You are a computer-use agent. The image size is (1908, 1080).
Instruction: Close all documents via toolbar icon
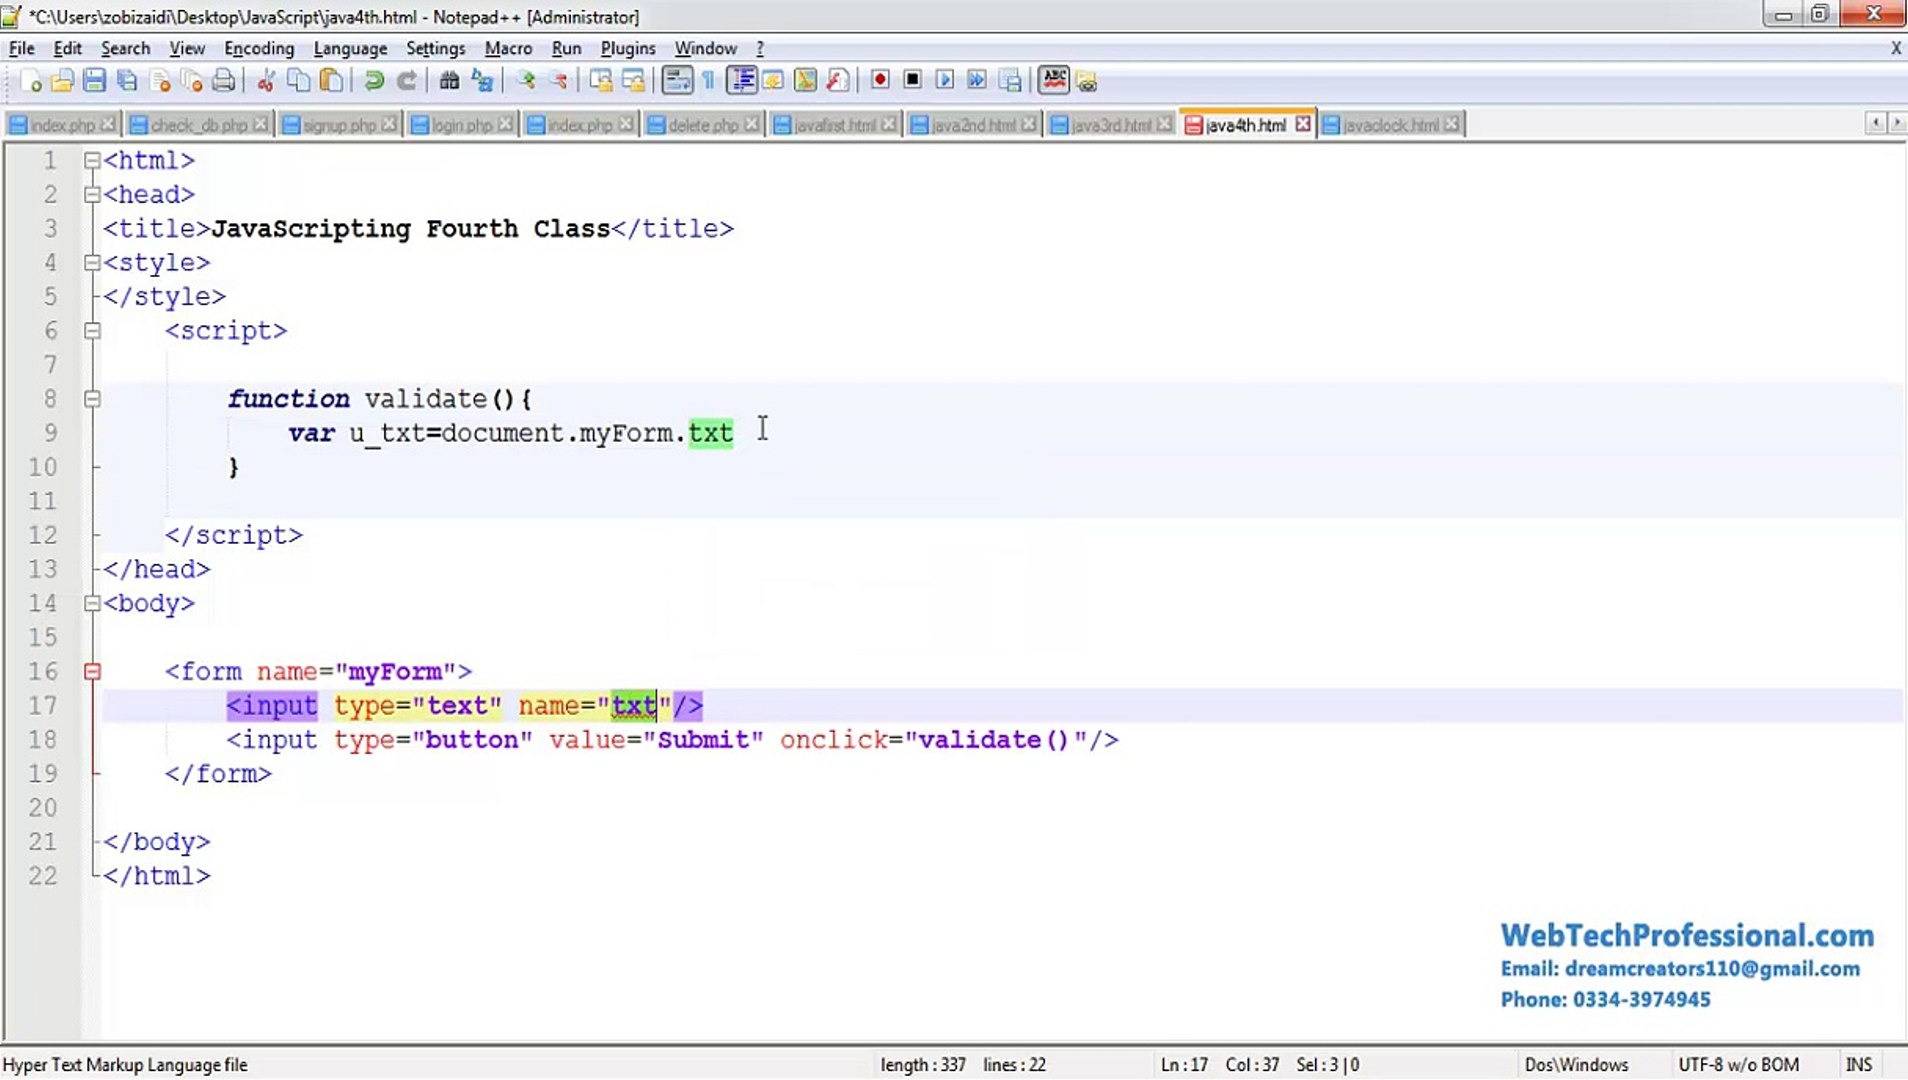pos(191,81)
